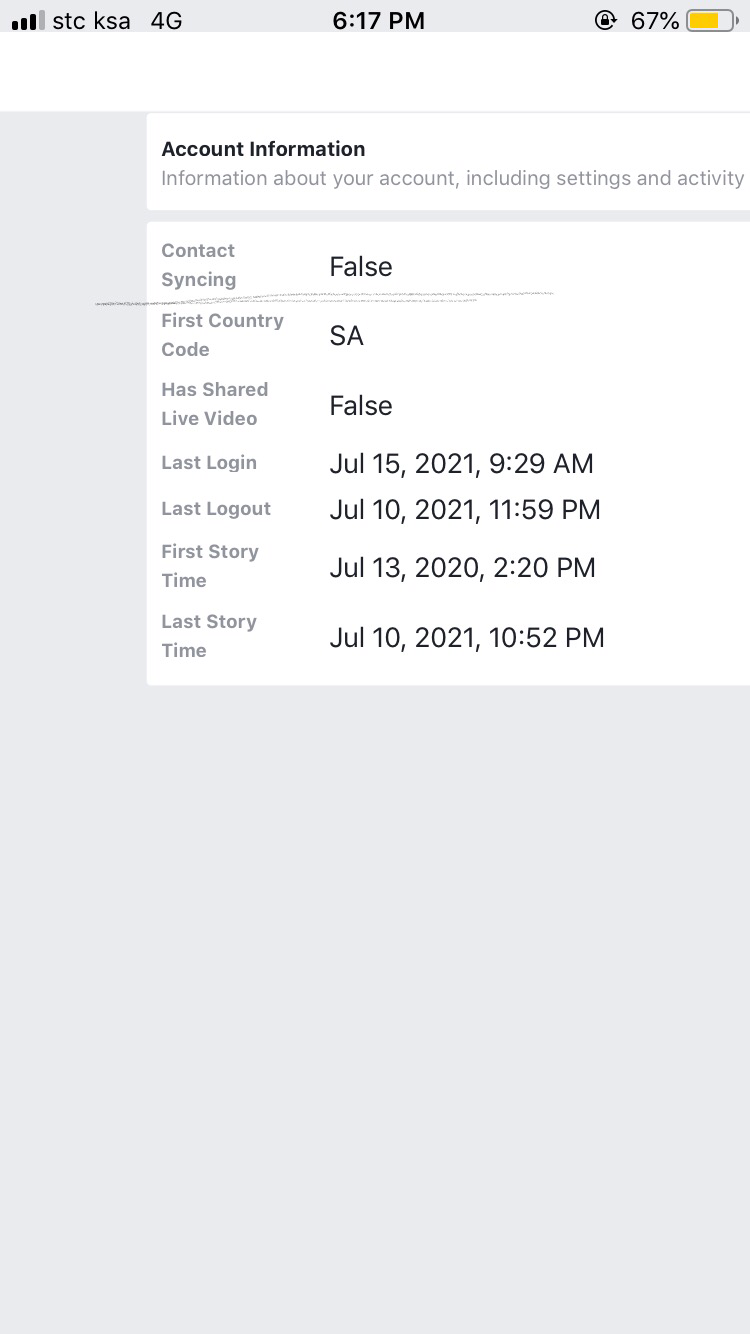Tap the Has Shared Live Video label
Screen dimensions: 750x1334
(214, 404)
